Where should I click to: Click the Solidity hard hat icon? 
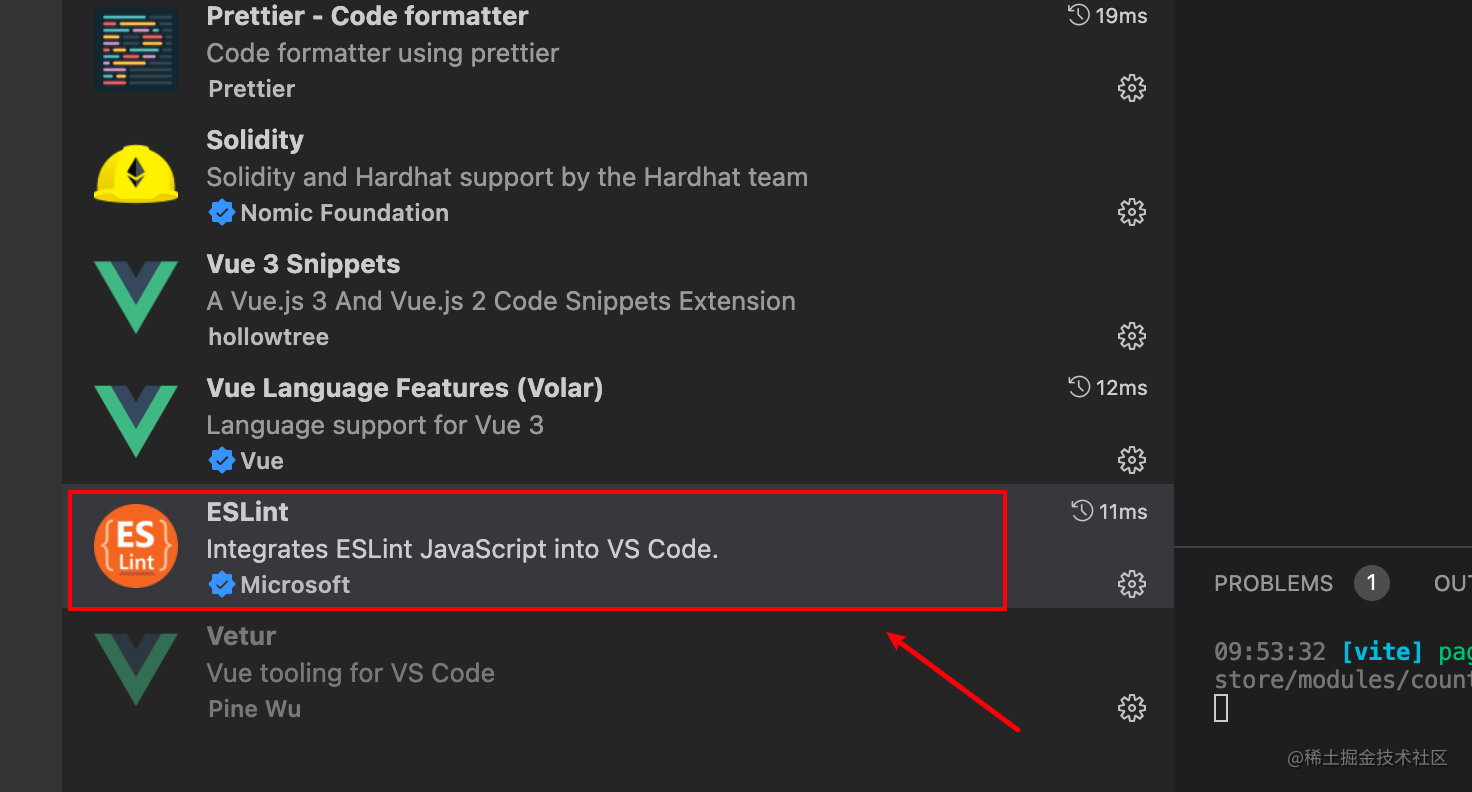pos(136,172)
